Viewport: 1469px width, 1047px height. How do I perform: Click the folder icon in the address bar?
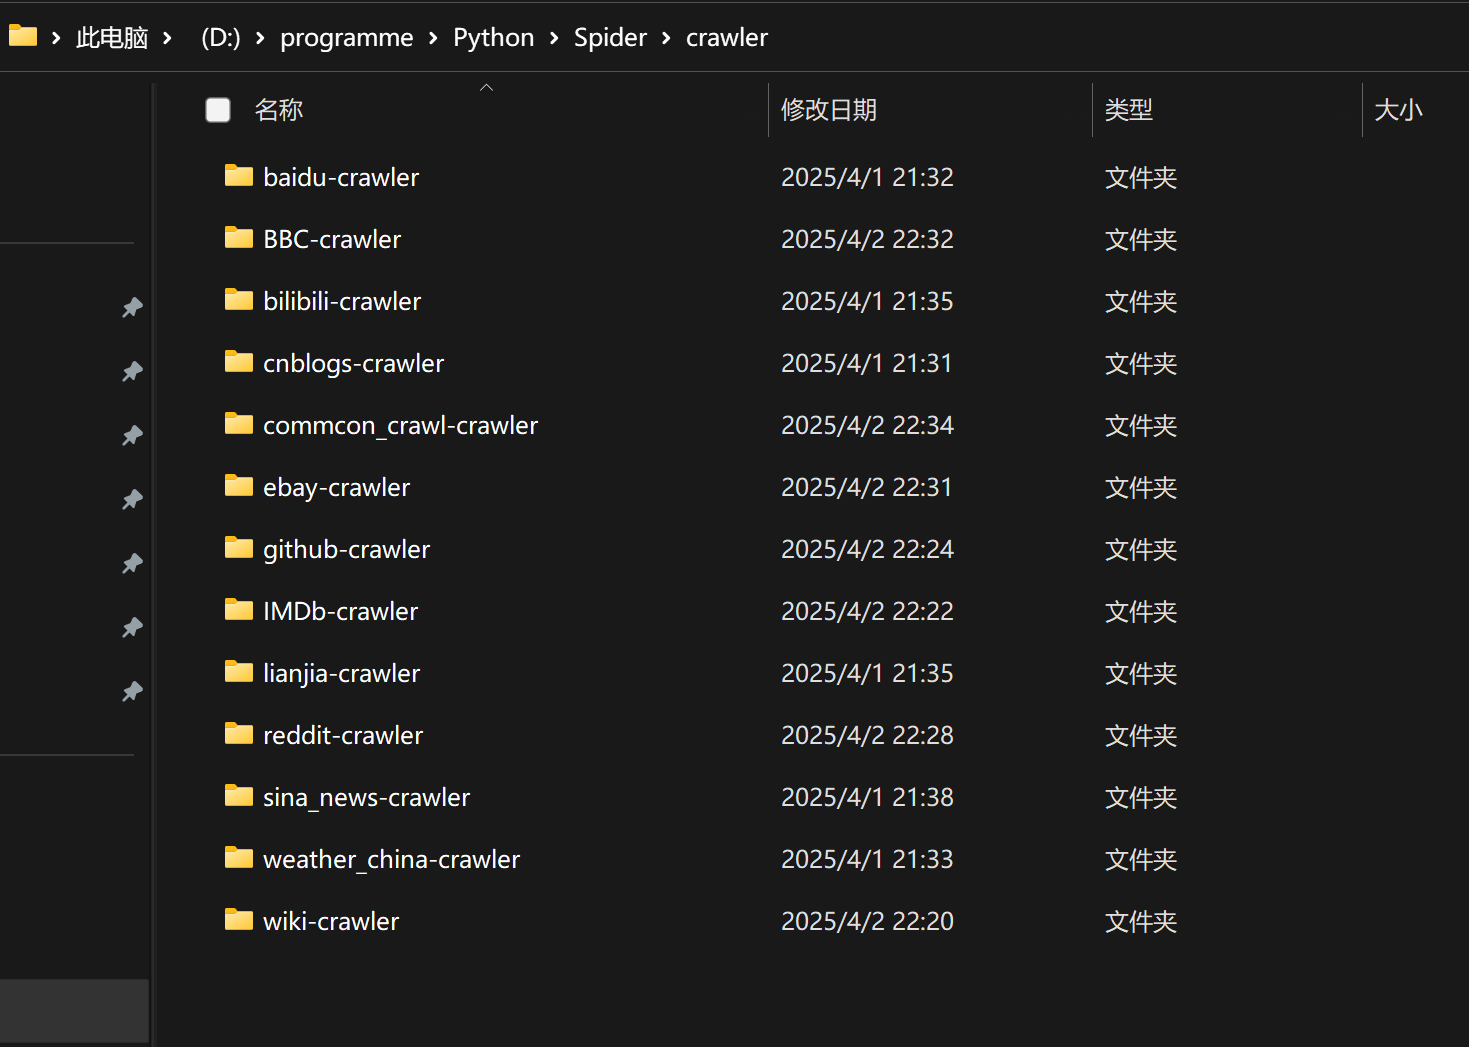(23, 36)
